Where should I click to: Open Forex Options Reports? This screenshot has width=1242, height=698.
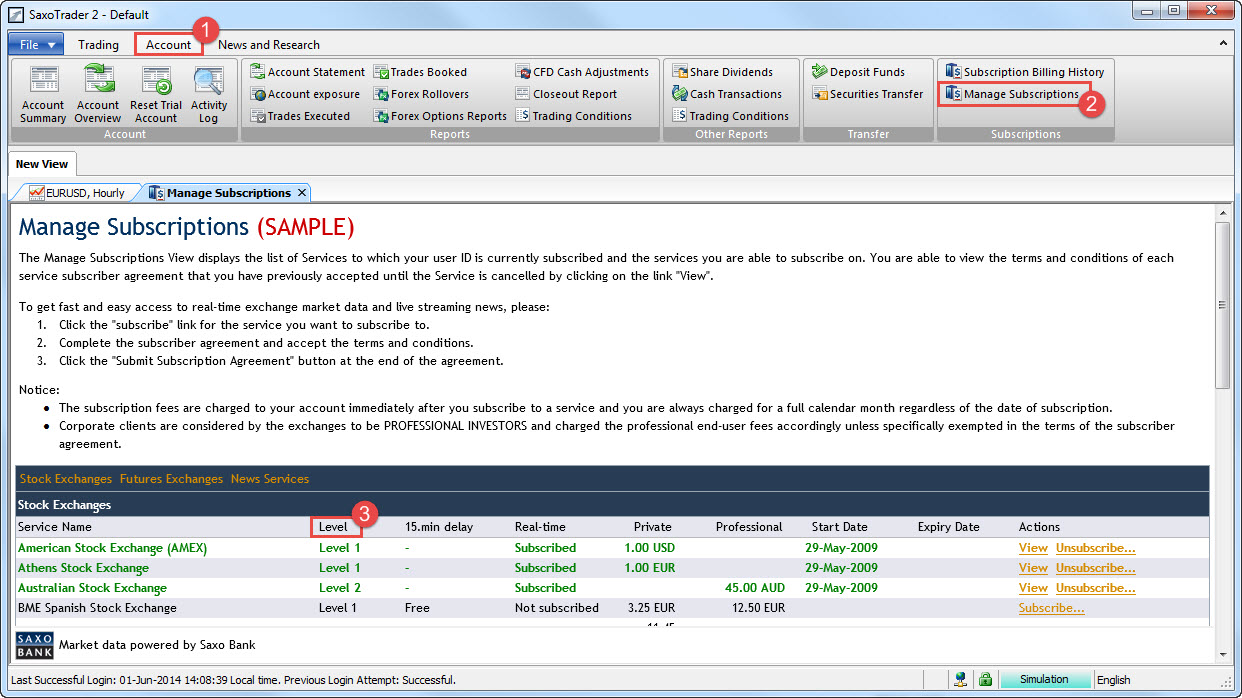[x=440, y=116]
